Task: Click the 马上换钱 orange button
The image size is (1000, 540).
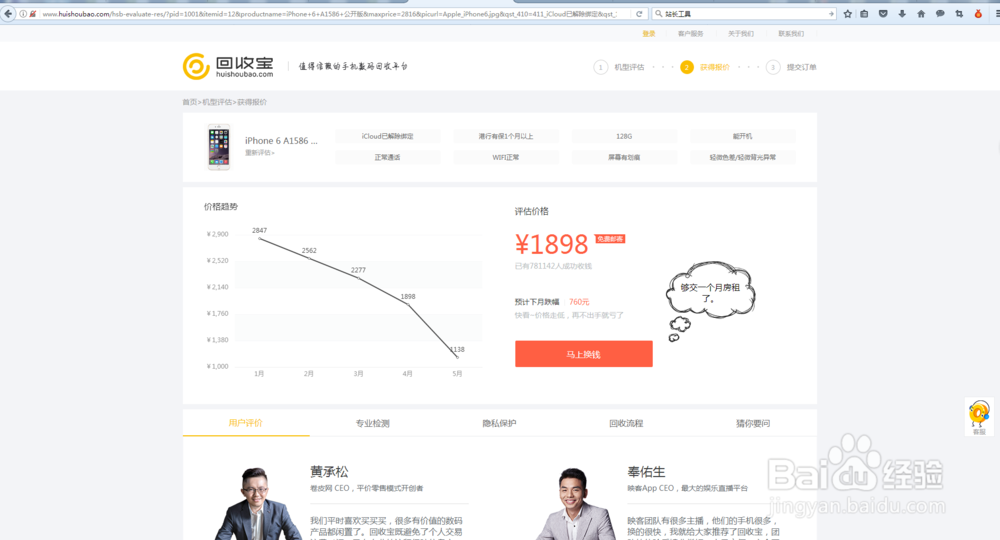Action: click(584, 354)
